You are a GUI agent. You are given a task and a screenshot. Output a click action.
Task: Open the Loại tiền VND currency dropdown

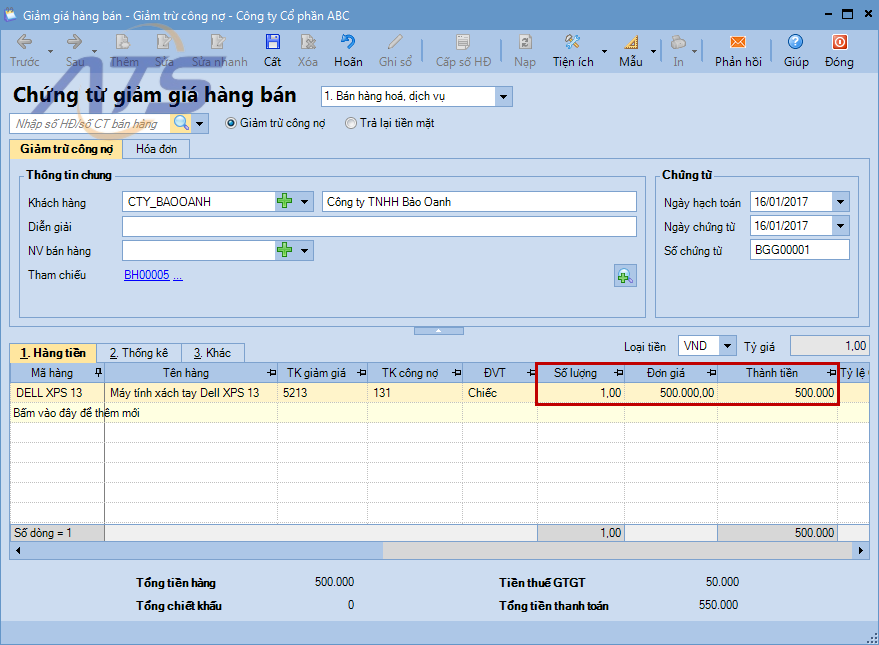[x=727, y=346]
